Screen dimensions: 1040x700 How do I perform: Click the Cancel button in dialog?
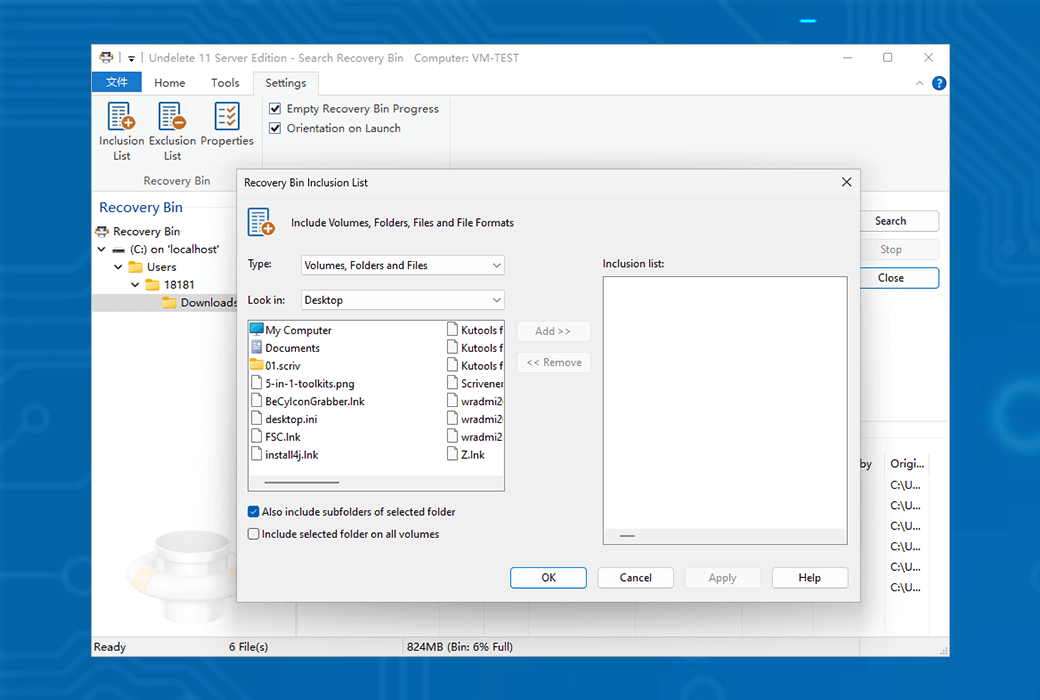pos(635,578)
